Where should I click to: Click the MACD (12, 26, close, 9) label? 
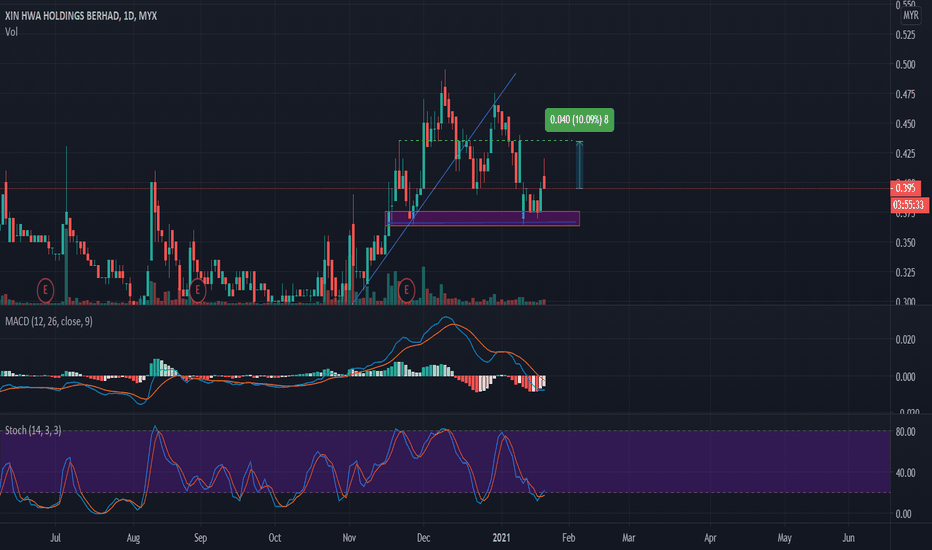click(49, 322)
